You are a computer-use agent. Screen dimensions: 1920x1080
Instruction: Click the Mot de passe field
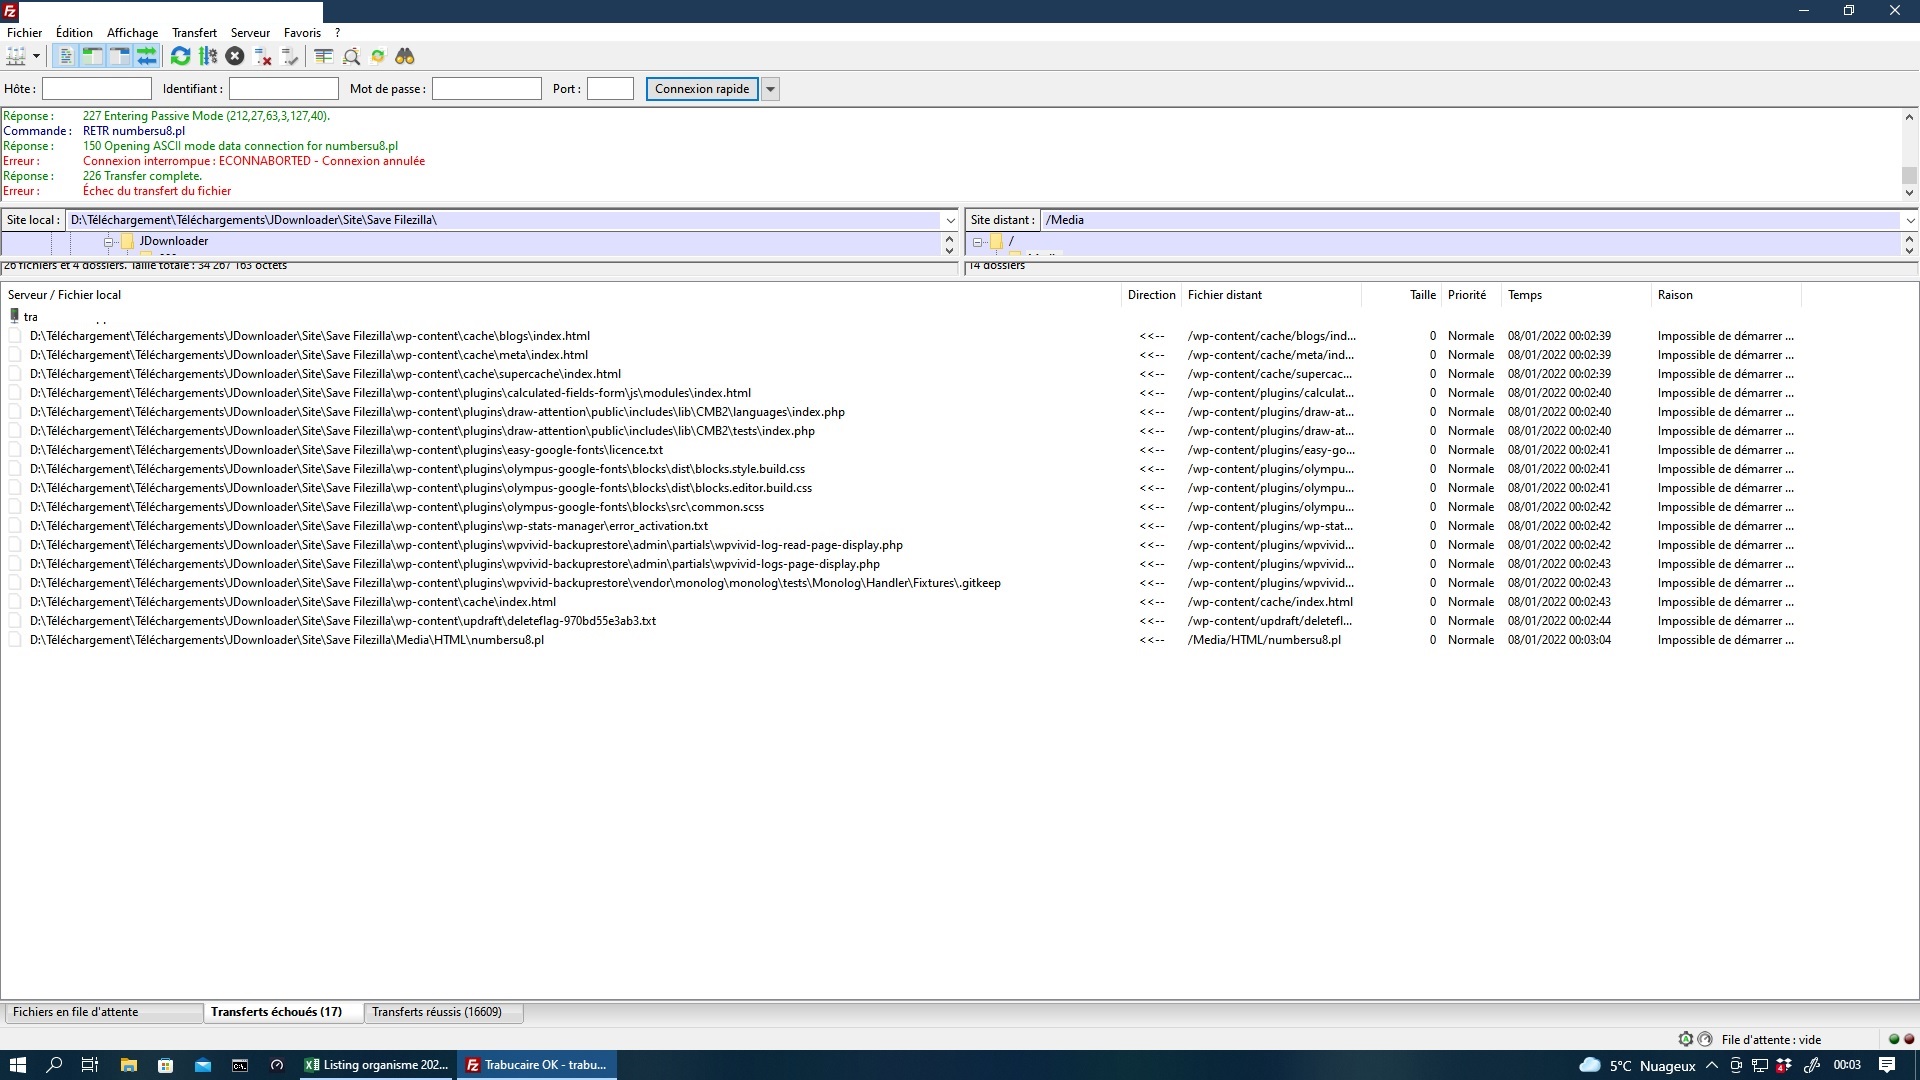coord(487,89)
